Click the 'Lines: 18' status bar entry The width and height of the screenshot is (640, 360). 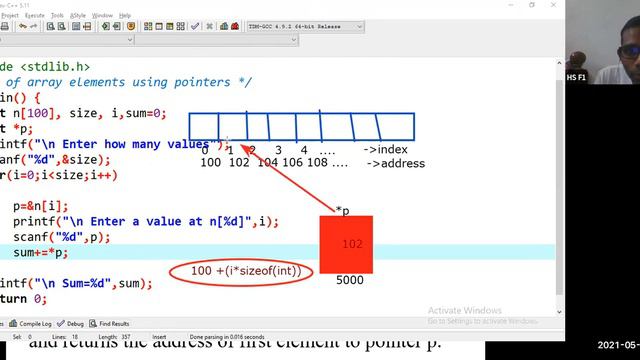click(65, 337)
